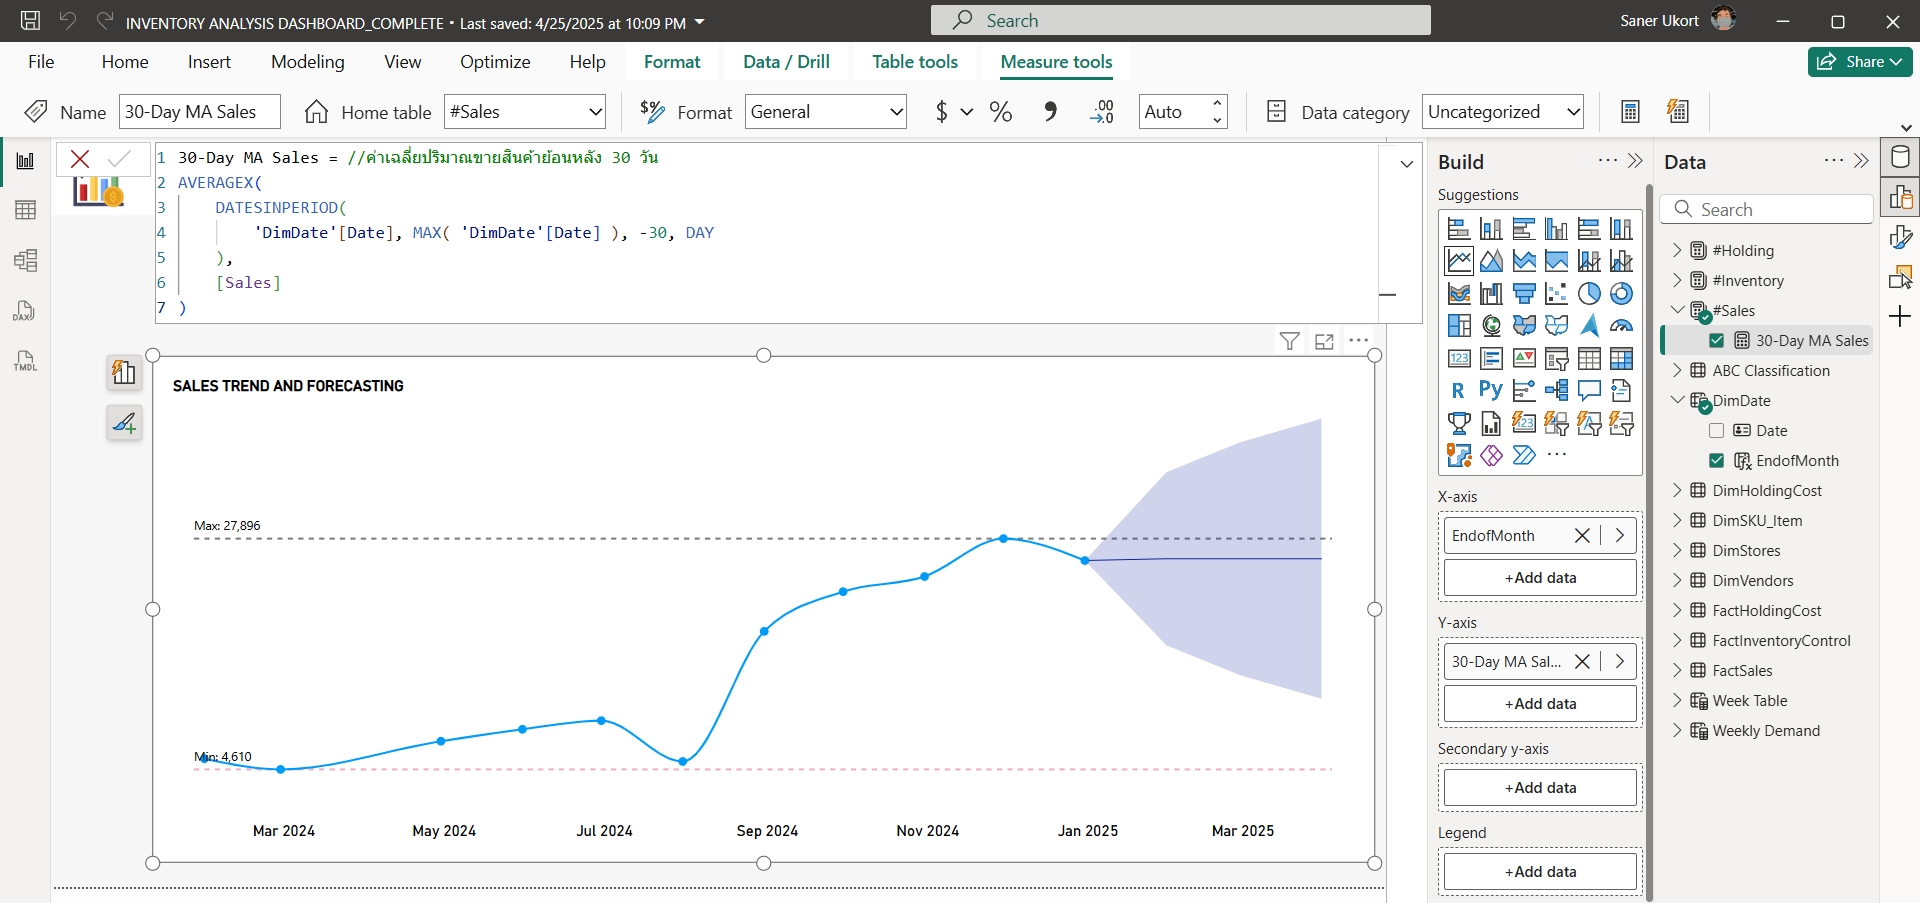Select the pie chart visual type
Screen dimensions: 1920x903
pos(1589,294)
